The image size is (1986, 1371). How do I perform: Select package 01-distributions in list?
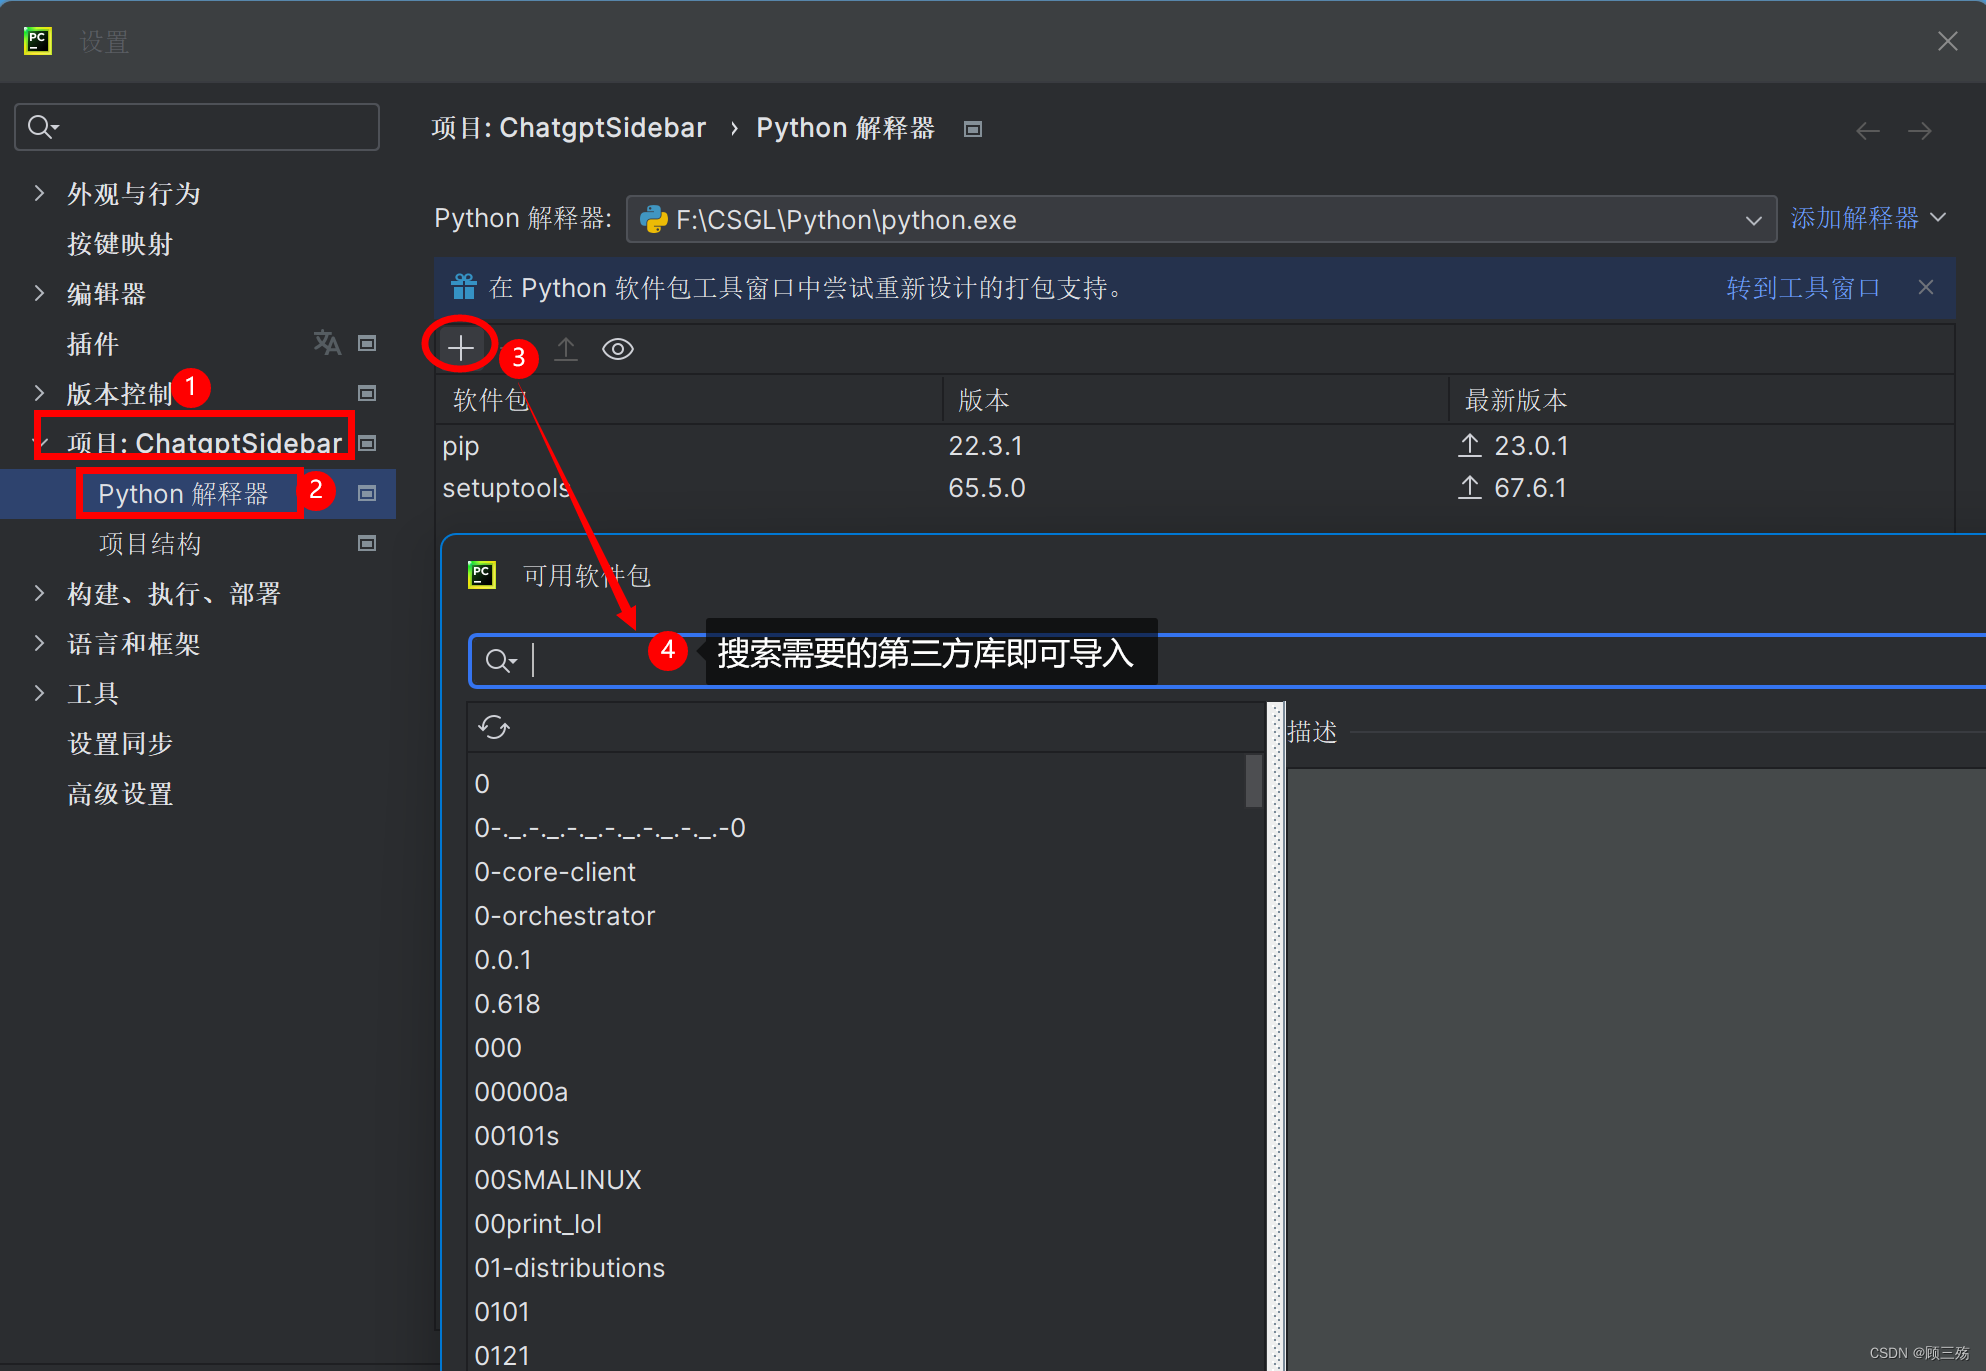[x=570, y=1268]
